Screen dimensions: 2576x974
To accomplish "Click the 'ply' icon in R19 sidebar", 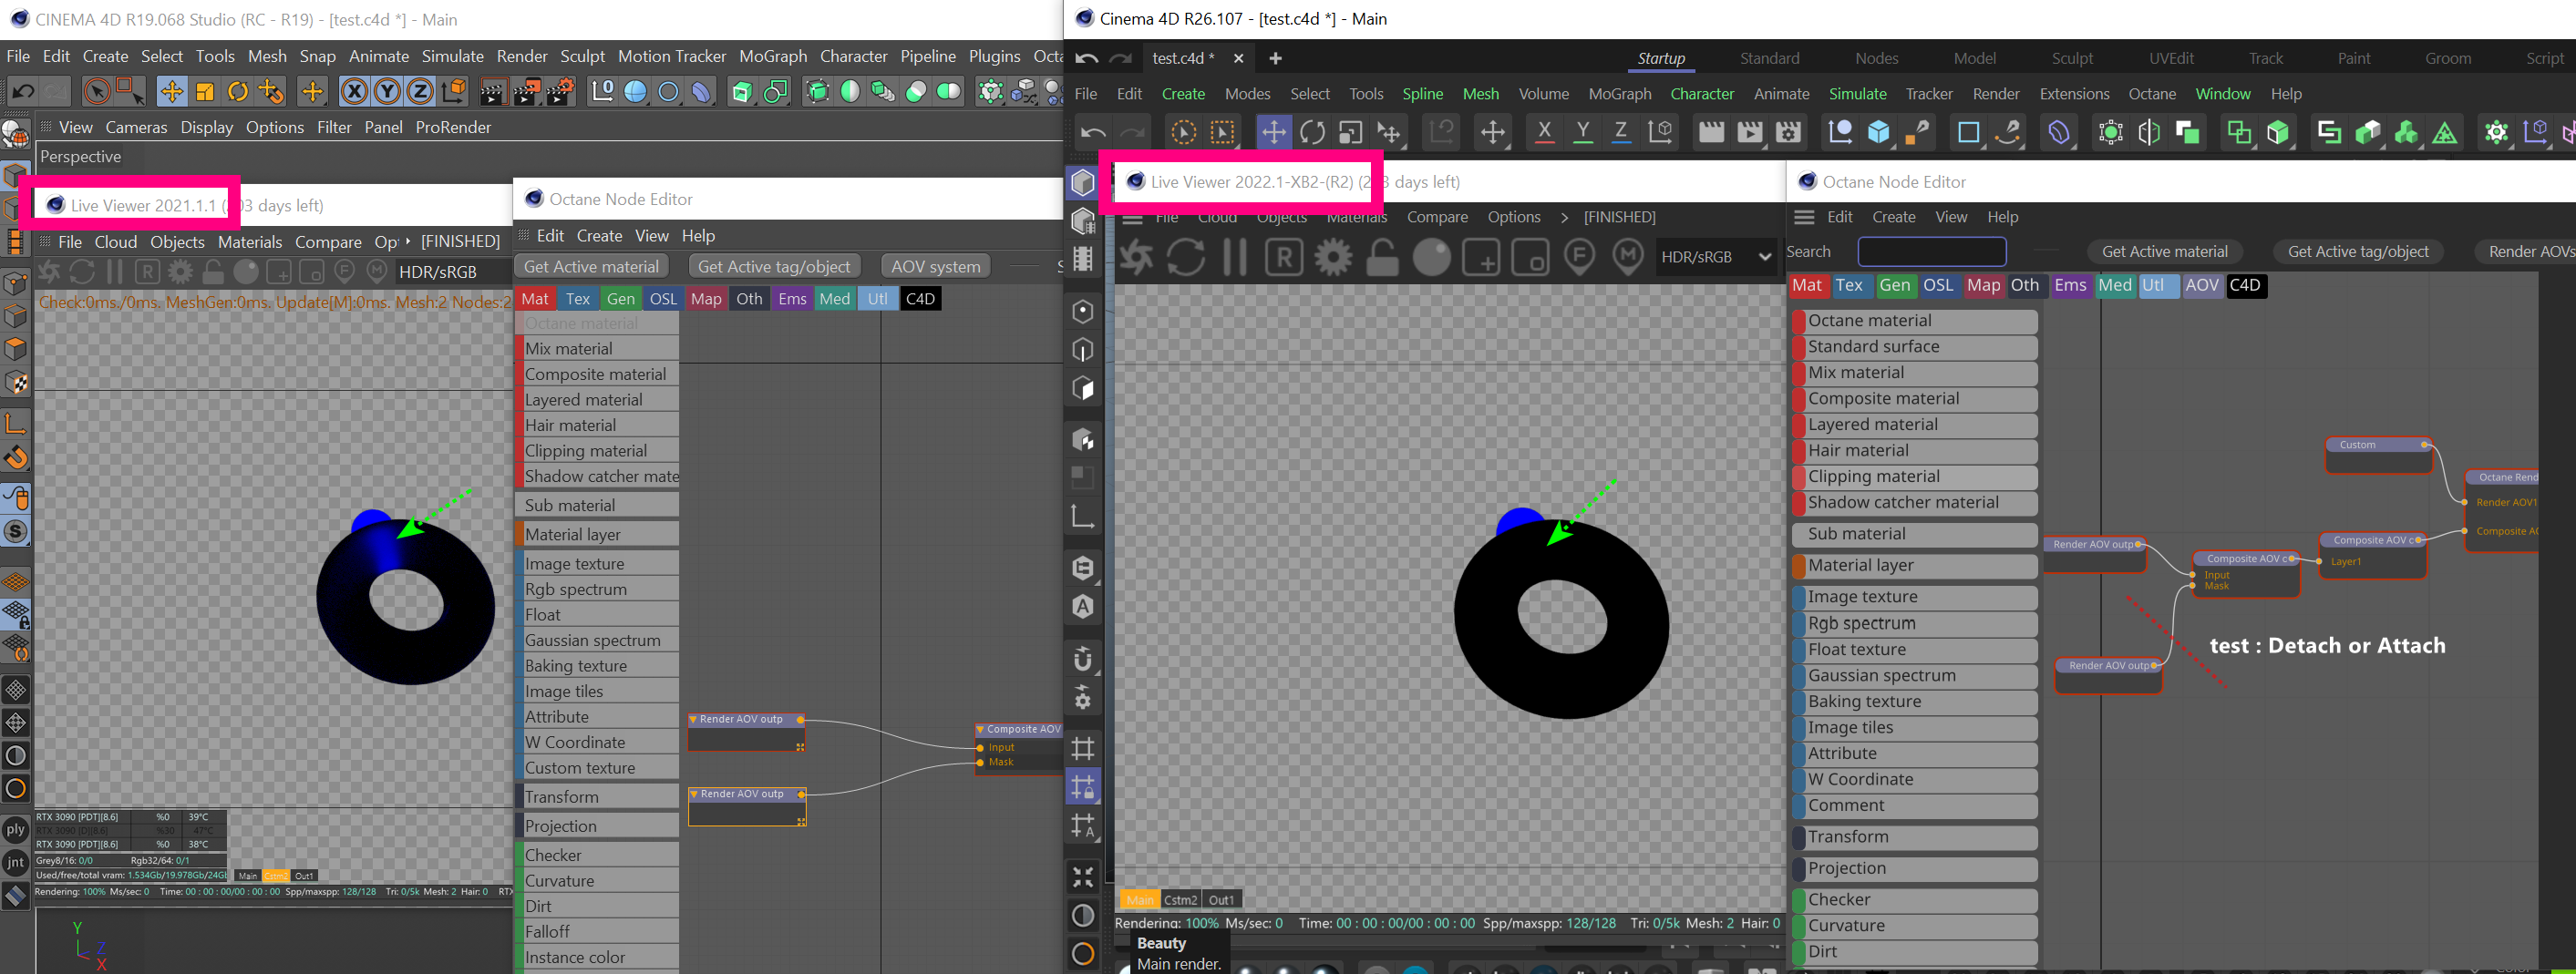I will tap(16, 829).
